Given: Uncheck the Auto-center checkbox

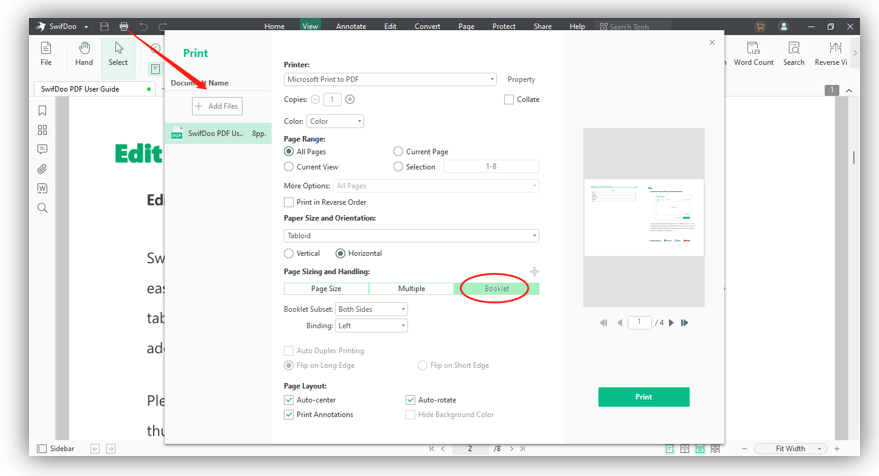Looking at the screenshot, I should coord(289,400).
